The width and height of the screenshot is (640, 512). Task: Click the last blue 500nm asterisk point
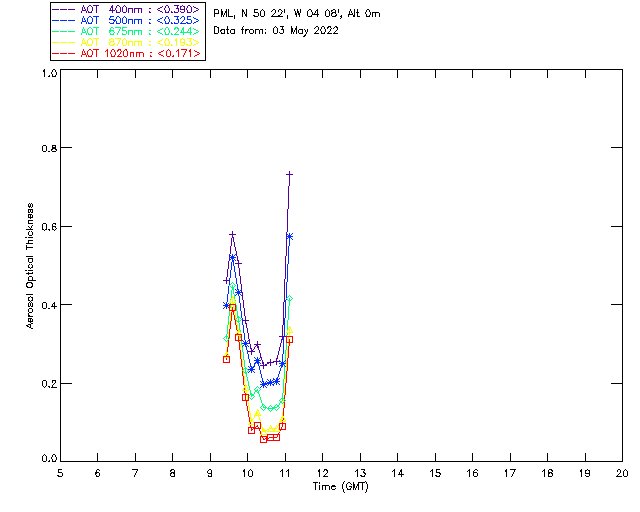[289, 236]
